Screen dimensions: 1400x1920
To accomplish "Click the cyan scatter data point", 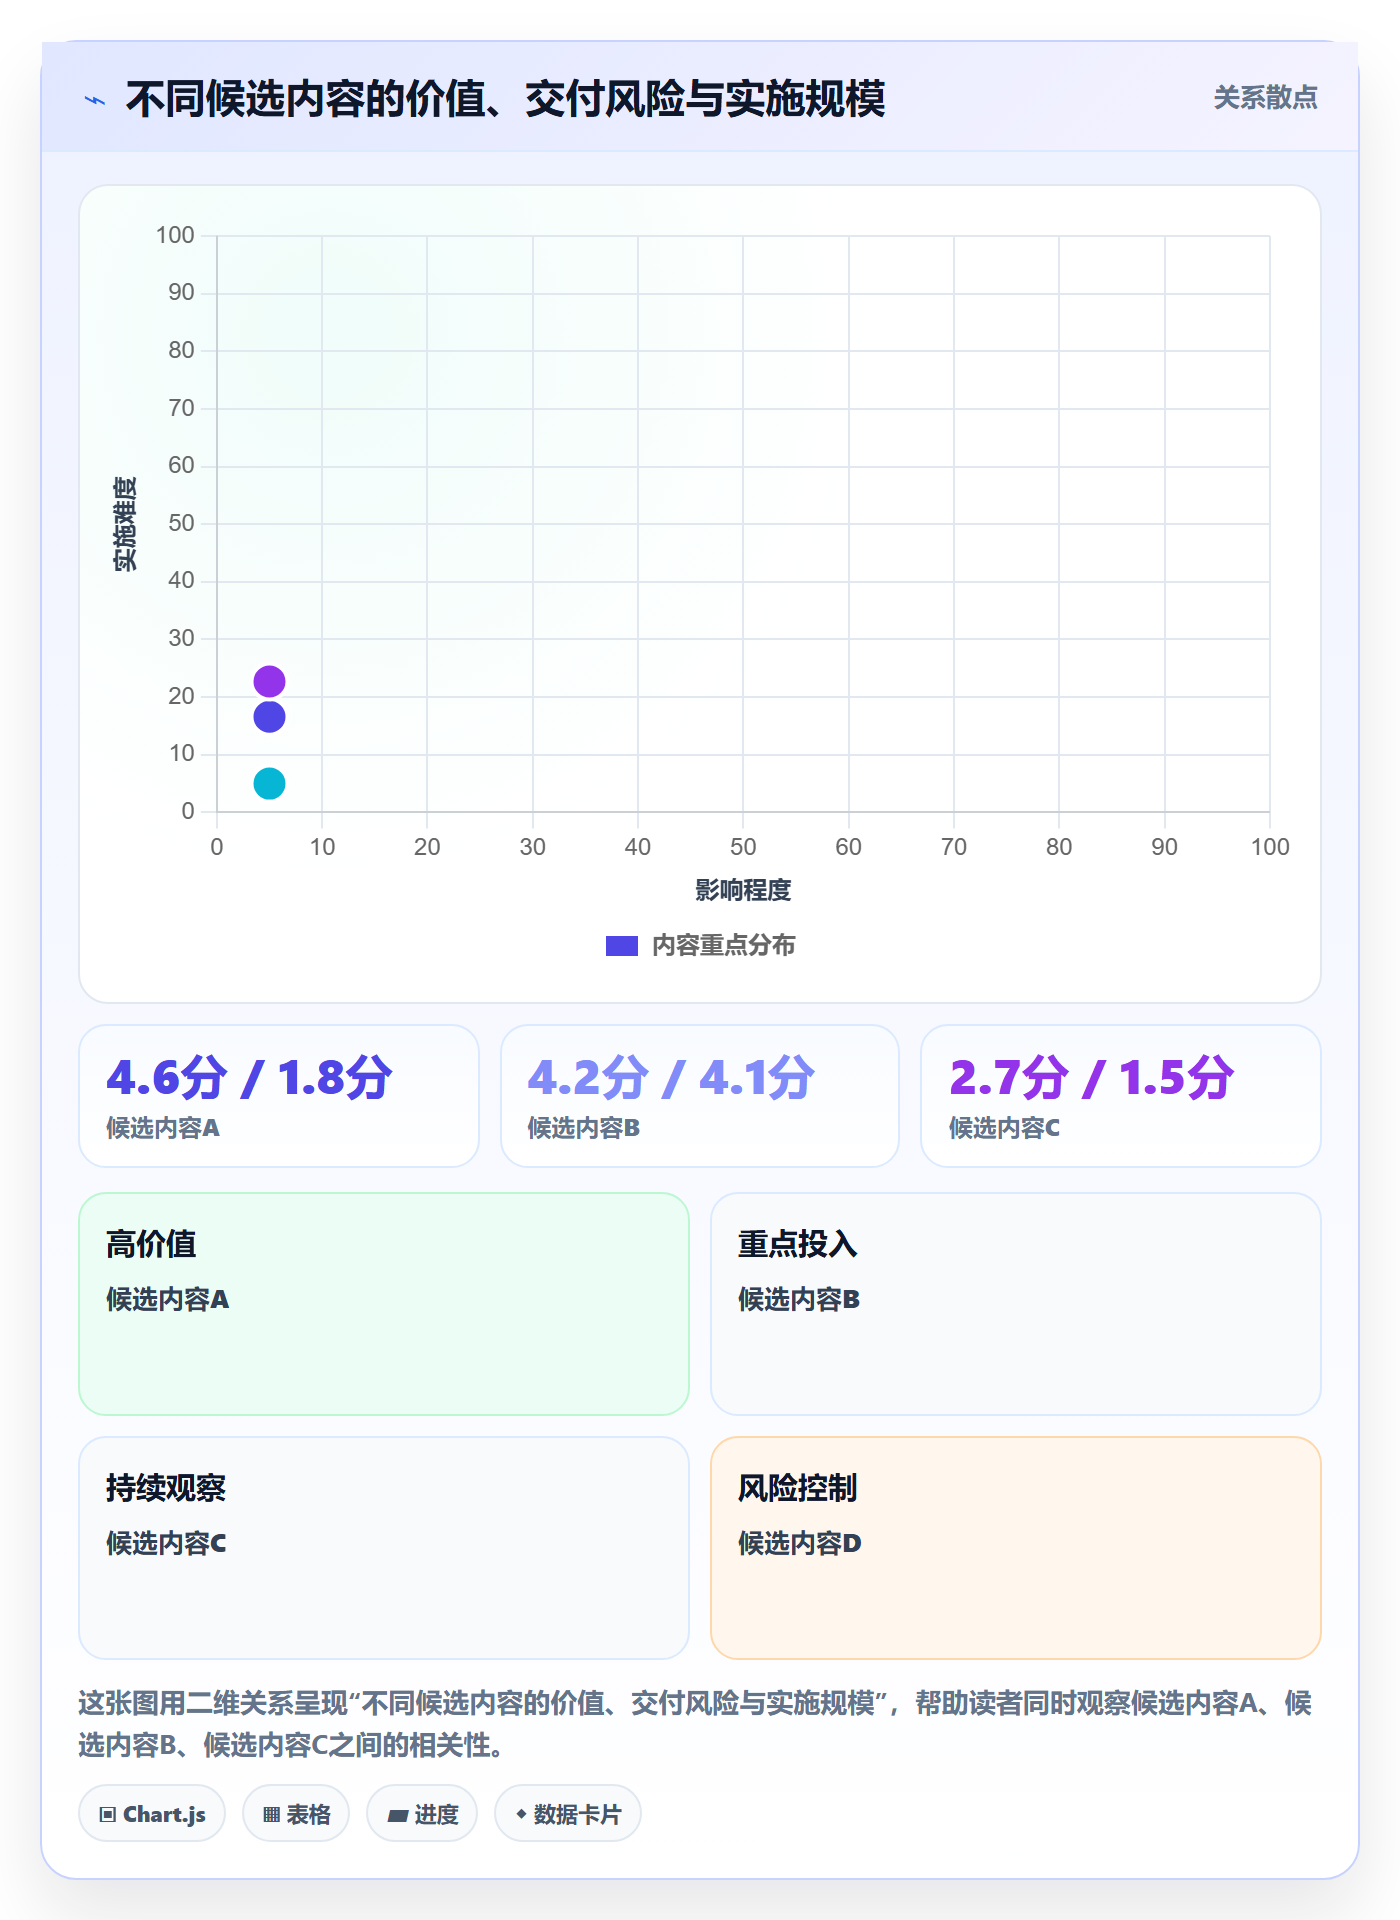I will (x=269, y=784).
